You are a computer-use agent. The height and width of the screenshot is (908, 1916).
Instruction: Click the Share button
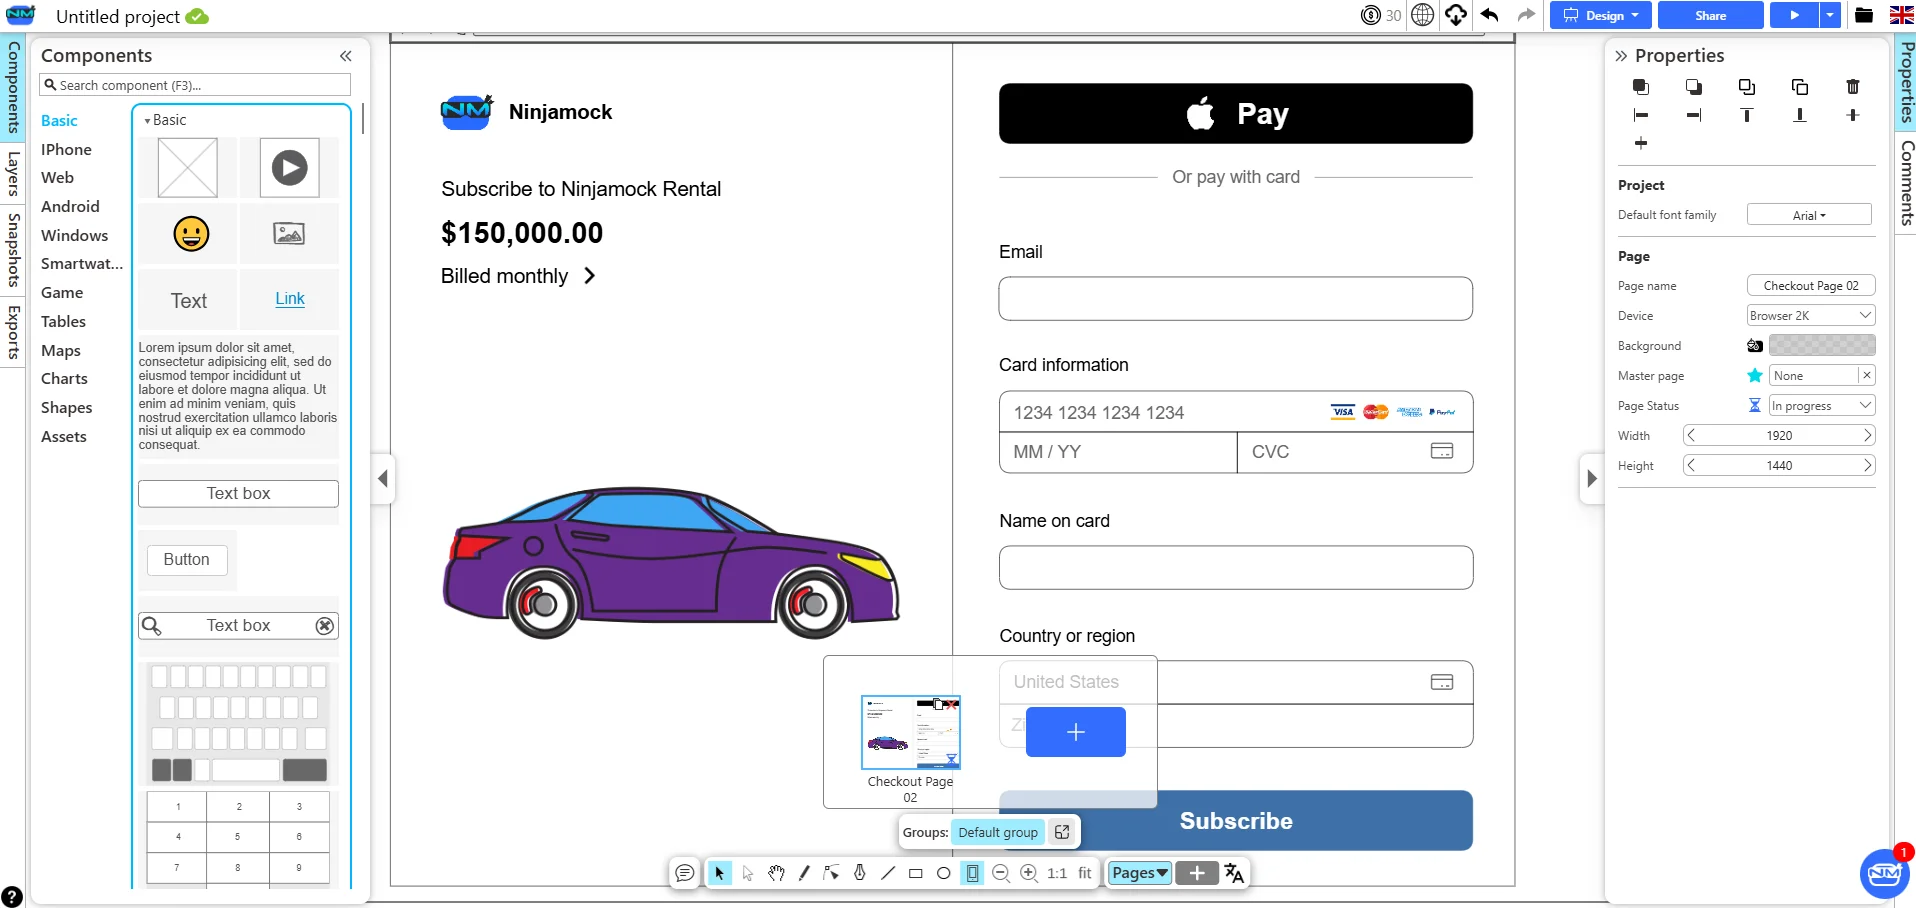pyautogui.click(x=1710, y=15)
